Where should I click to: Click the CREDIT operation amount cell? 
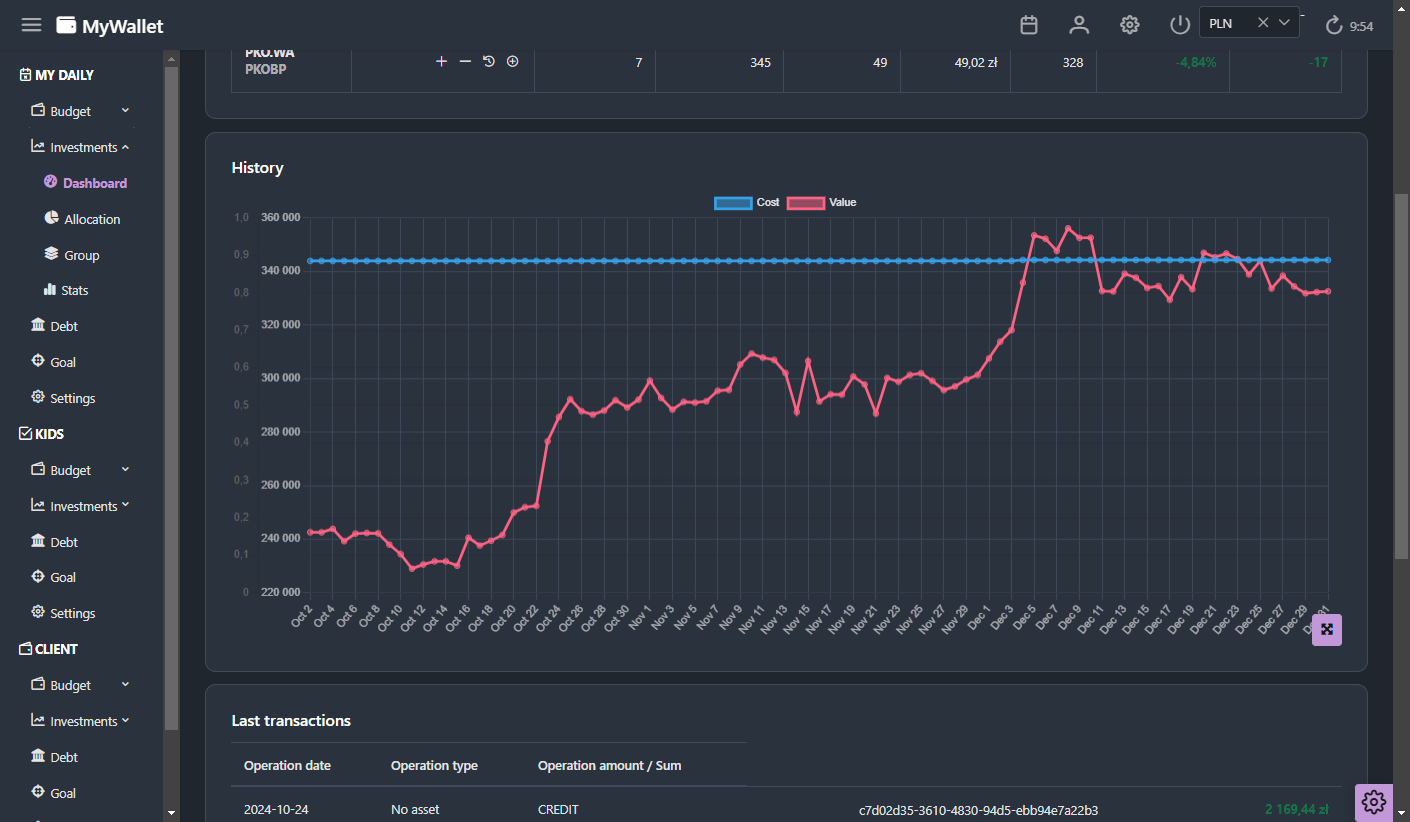coord(558,810)
